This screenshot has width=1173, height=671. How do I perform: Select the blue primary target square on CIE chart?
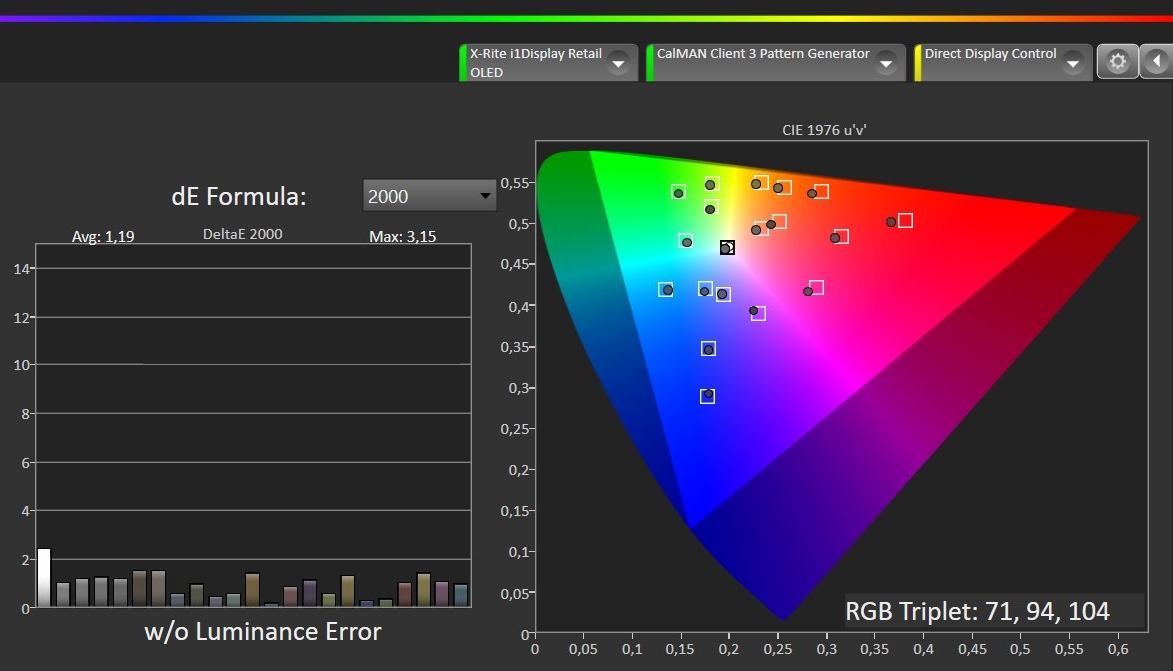(707, 396)
